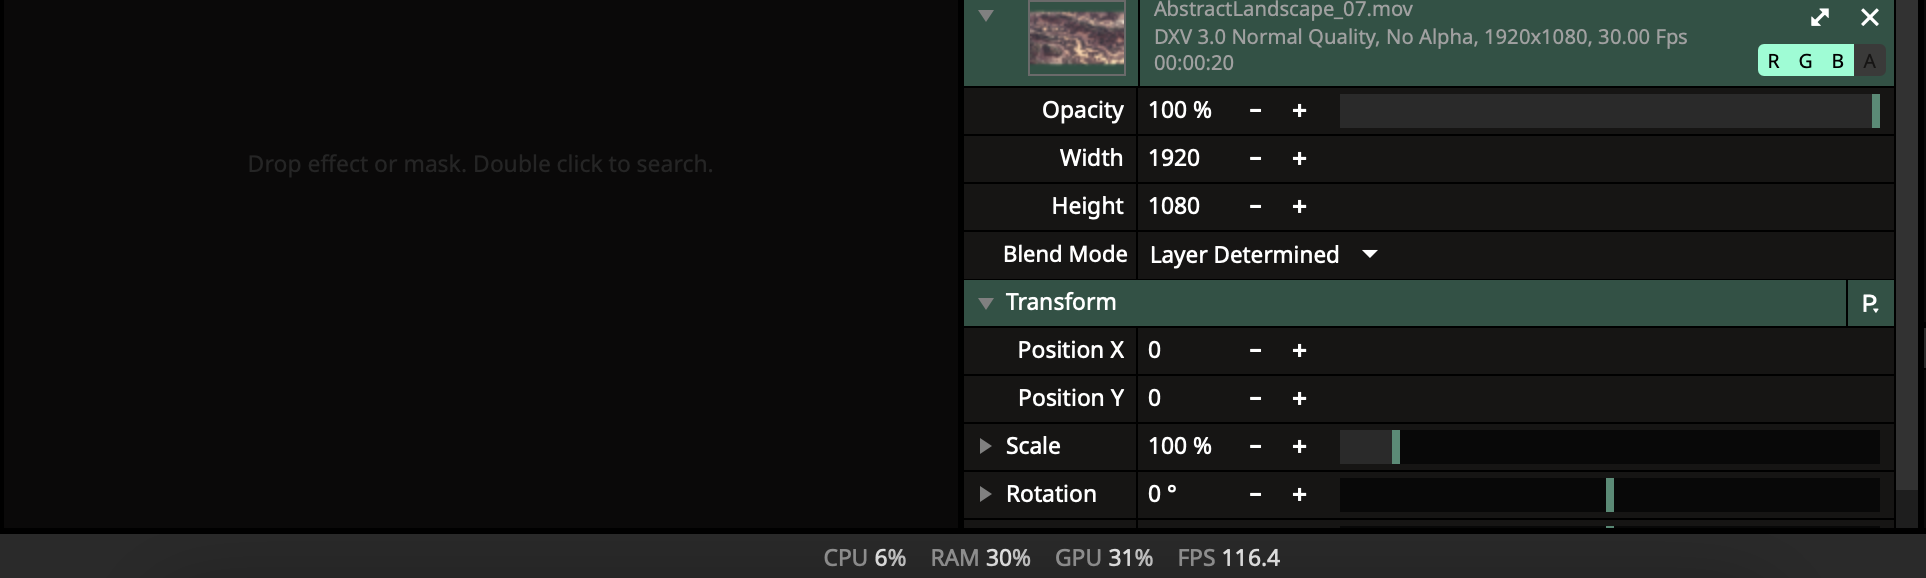Image resolution: width=1926 pixels, height=578 pixels.
Task: Increase Position X with plus button
Action: tap(1299, 351)
